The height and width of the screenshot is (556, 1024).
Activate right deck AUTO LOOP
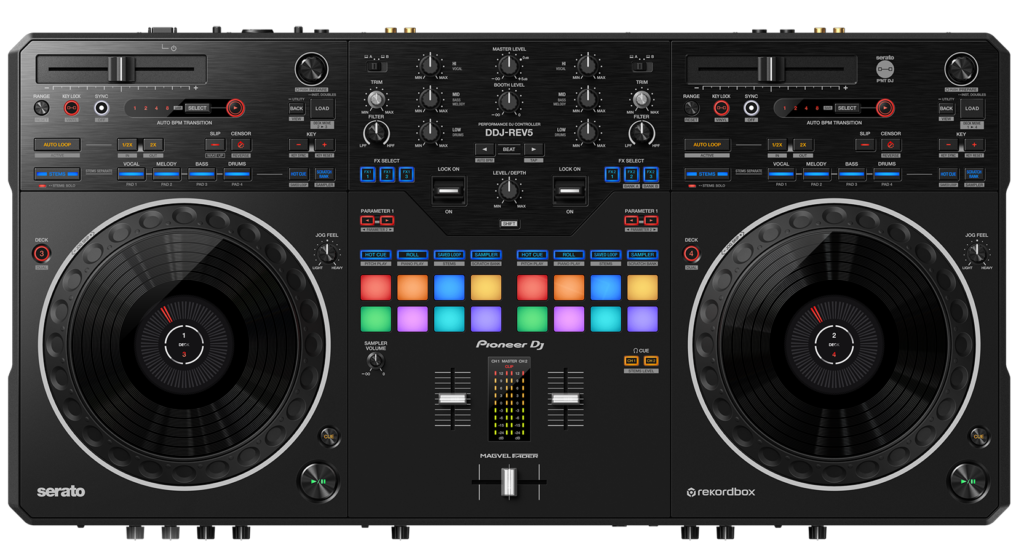707,145
